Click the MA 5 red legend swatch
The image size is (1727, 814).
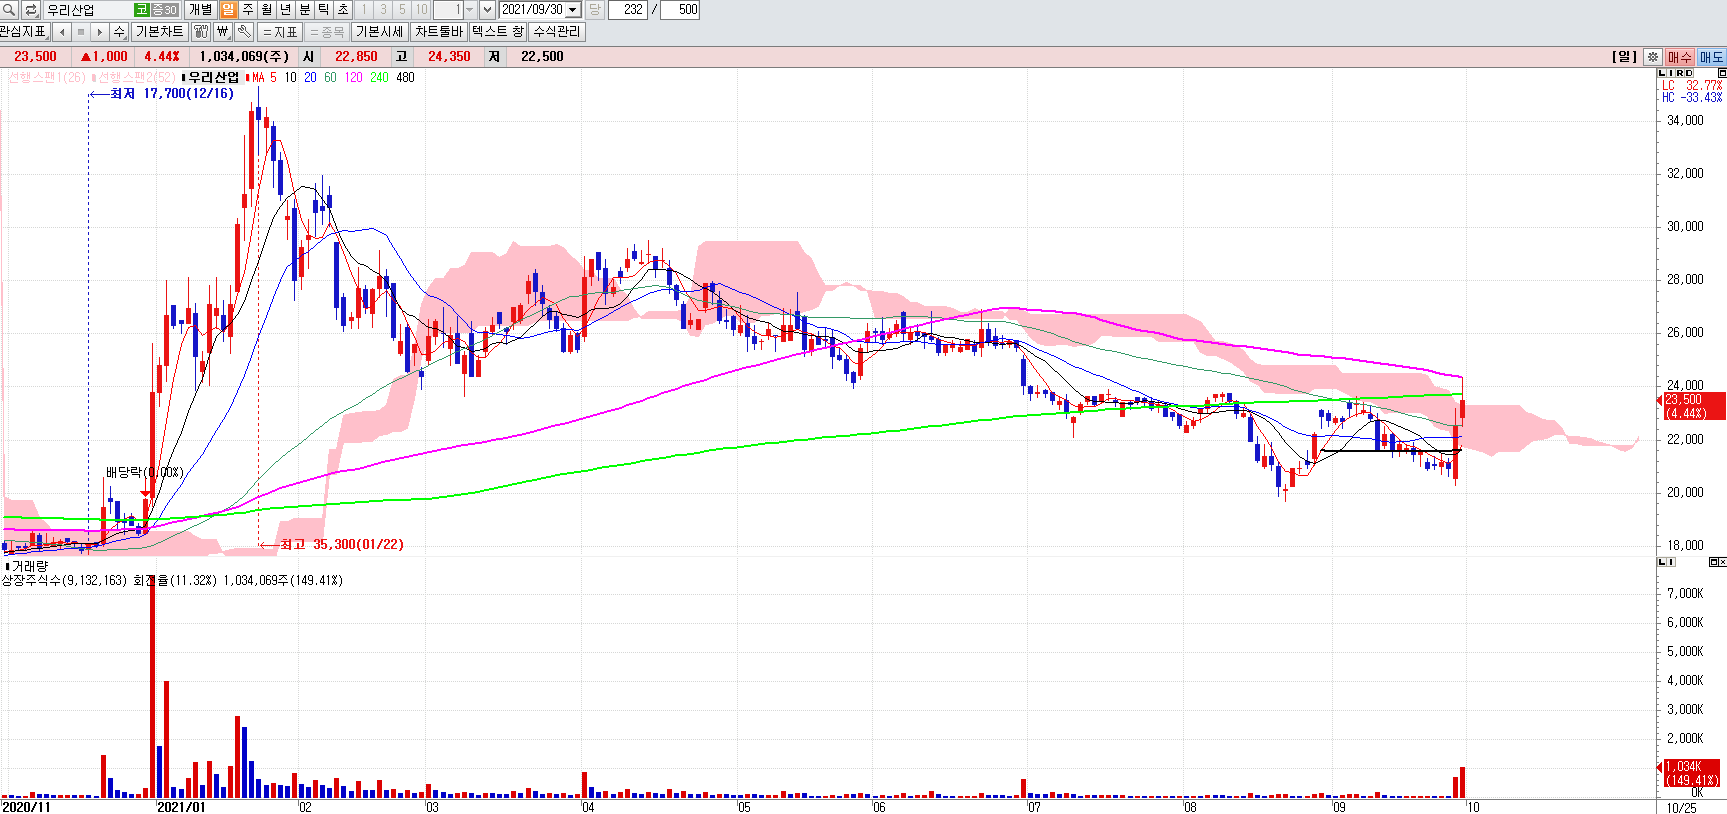(x=249, y=77)
